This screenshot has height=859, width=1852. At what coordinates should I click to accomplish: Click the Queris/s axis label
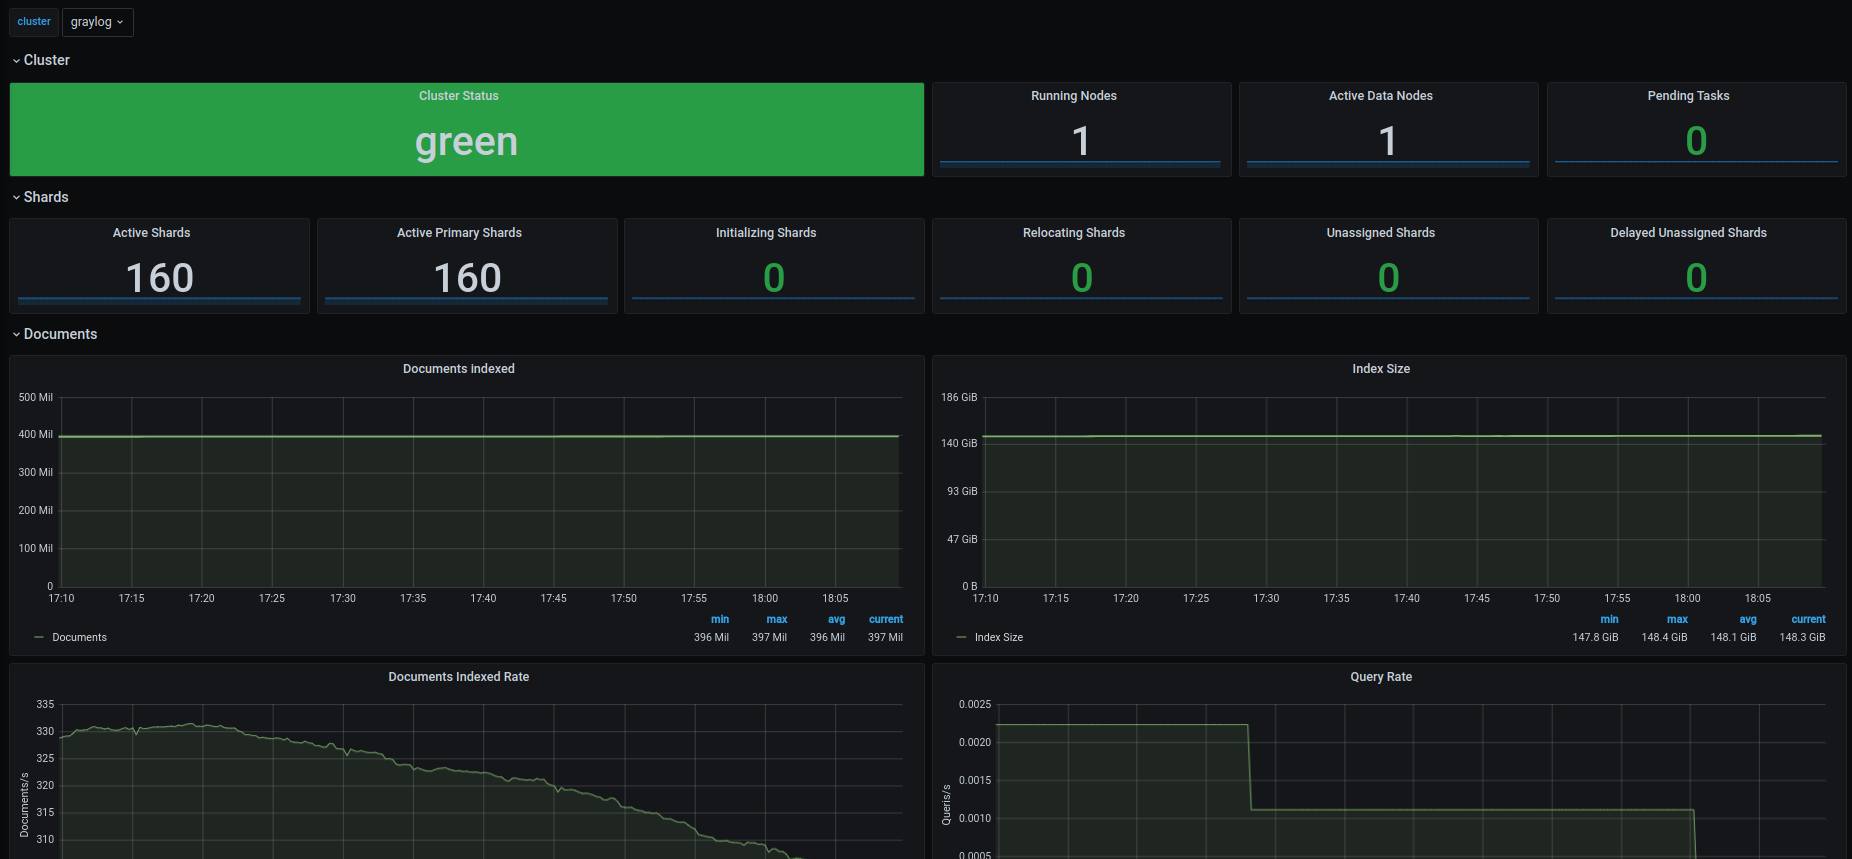[946, 804]
